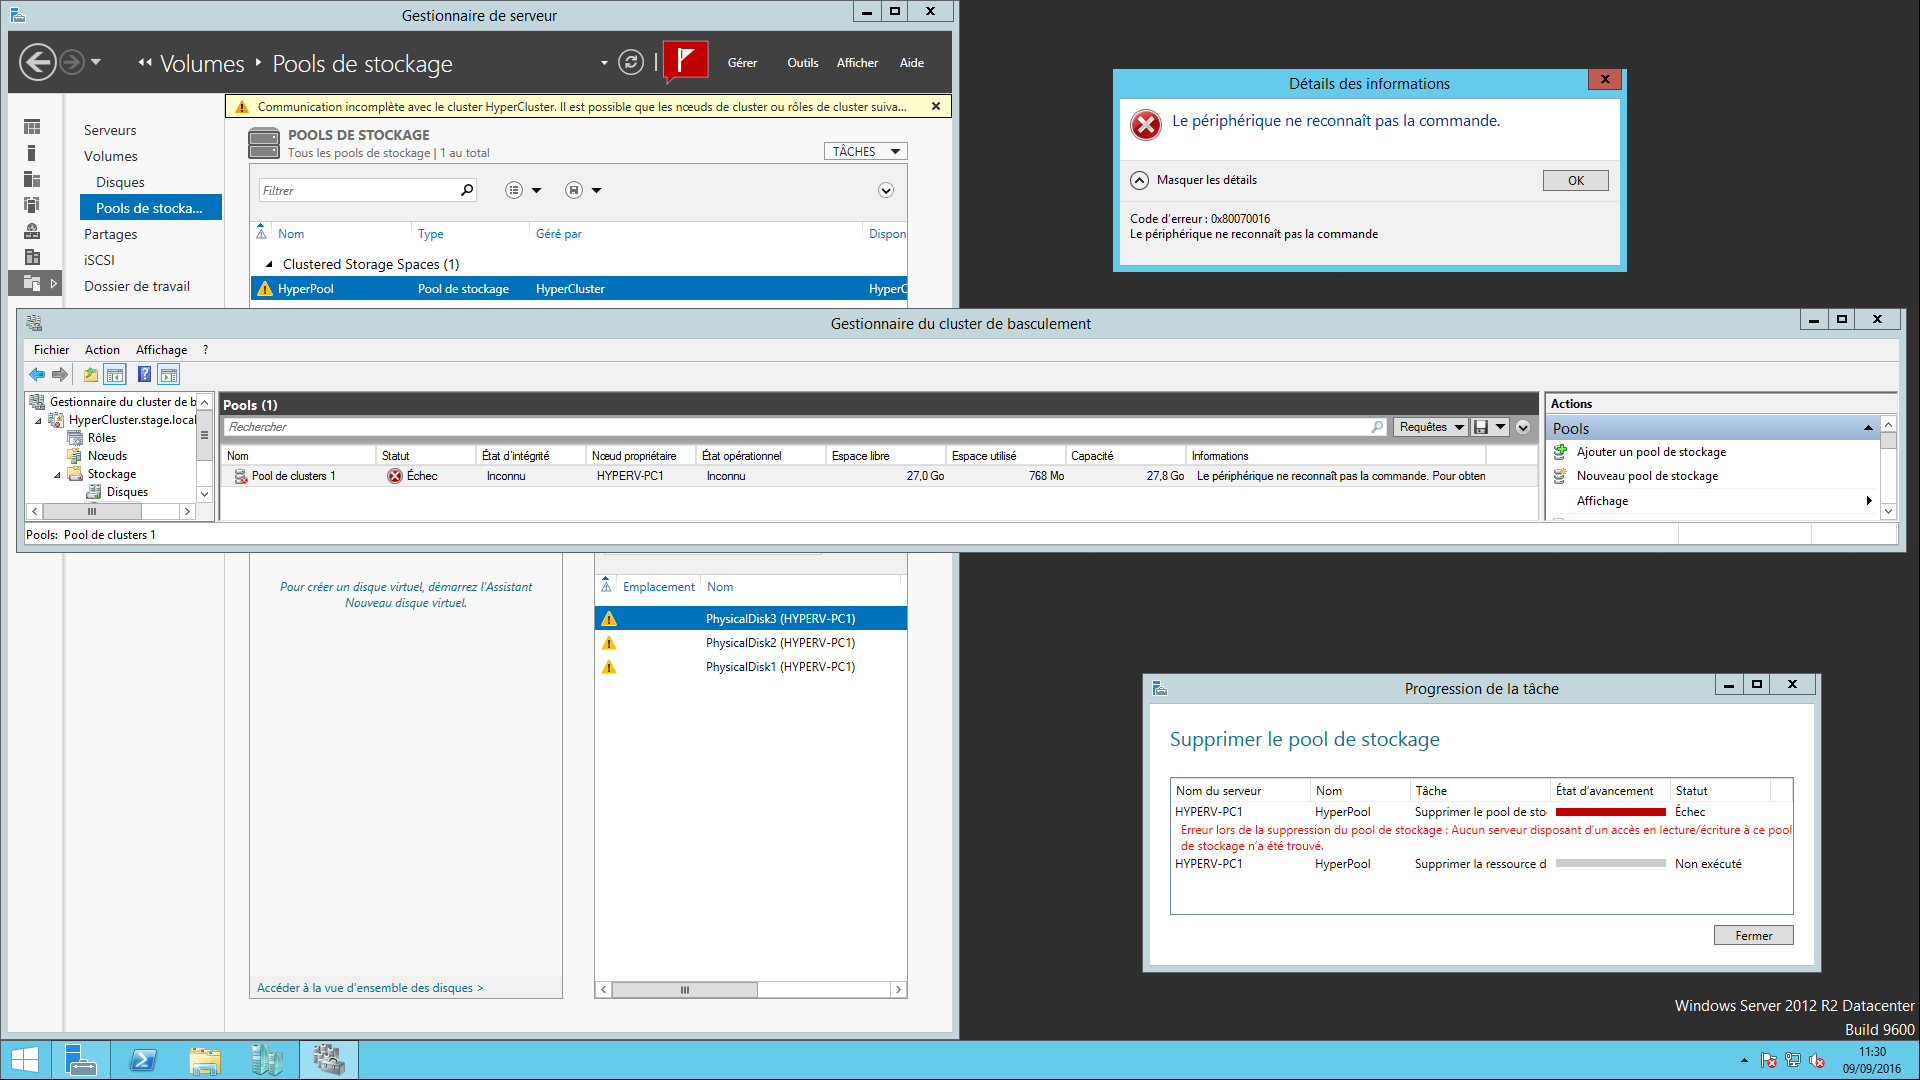Open the Afficher menu
The height and width of the screenshot is (1080, 1920).
point(857,63)
